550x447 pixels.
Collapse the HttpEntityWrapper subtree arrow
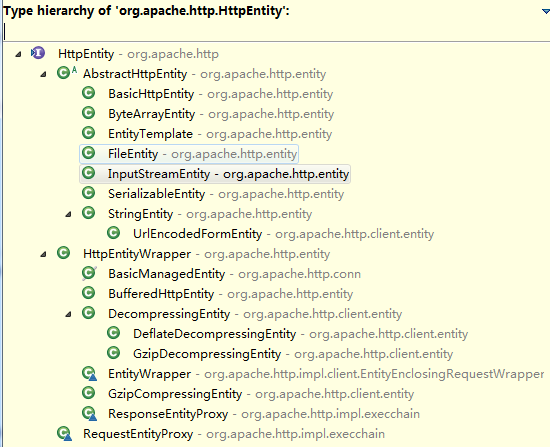pos(43,254)
